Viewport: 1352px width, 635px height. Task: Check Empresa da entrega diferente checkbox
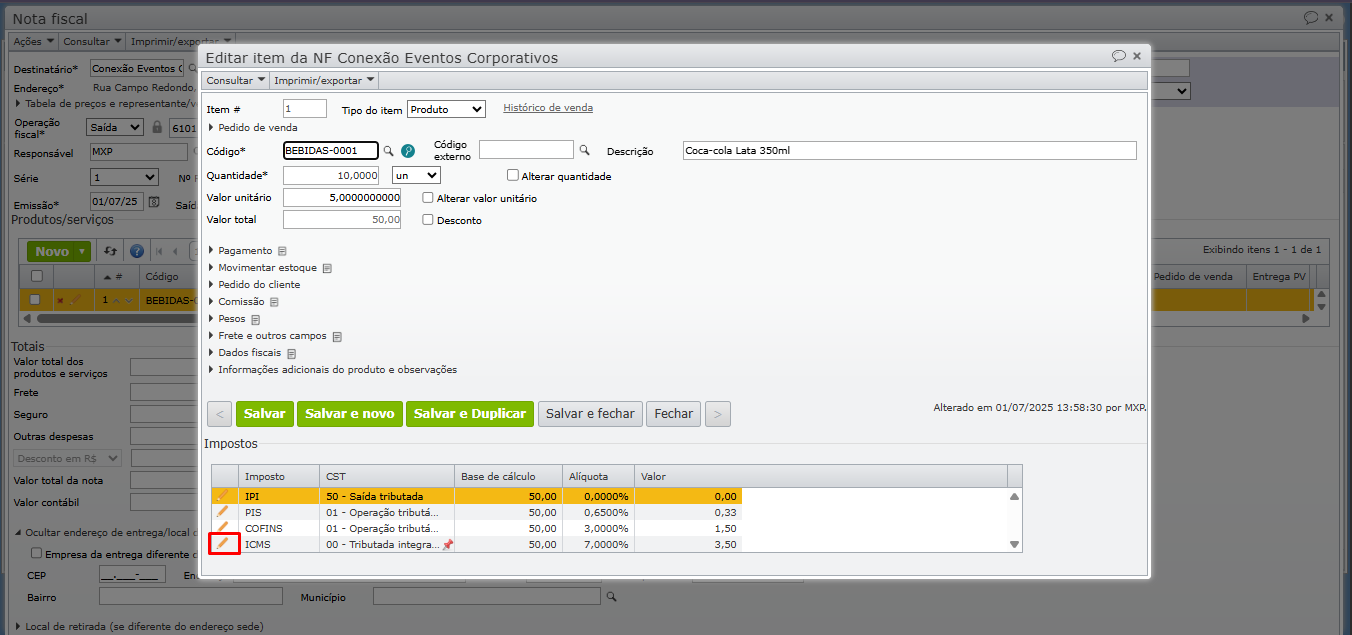point(37,553)
